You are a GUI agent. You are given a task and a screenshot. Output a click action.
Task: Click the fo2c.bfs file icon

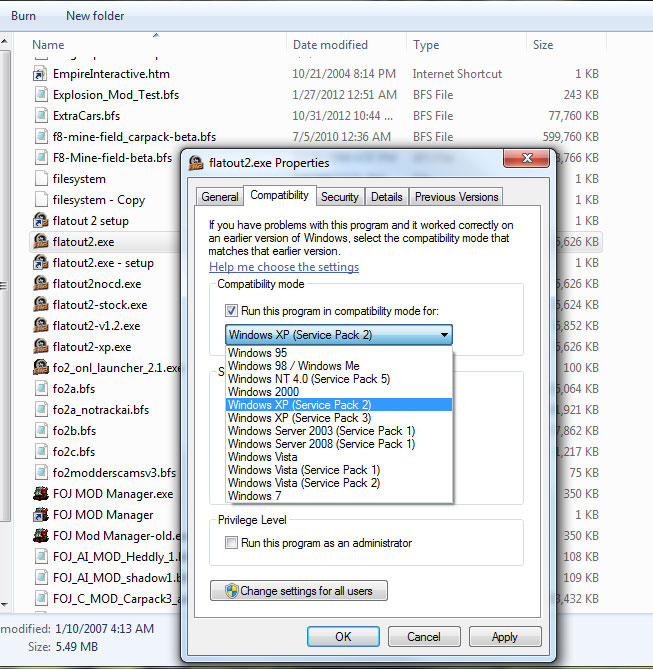tap(41, 451)
